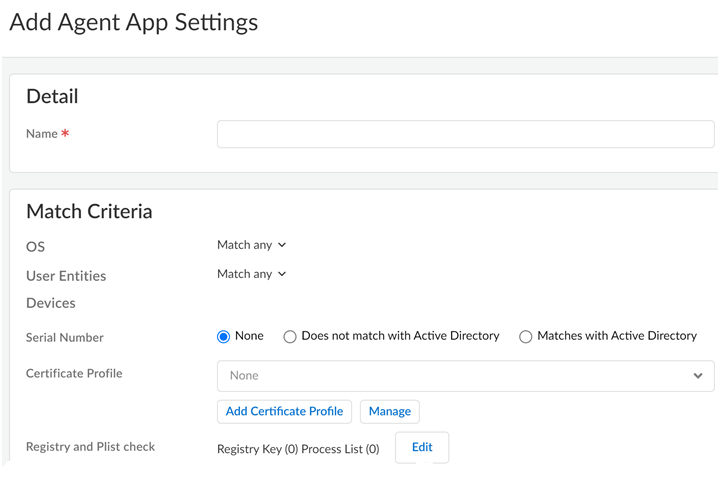This screenshot has height=487, width=720.
Task: Click the "Registry and Plist check" label
Action: point(90,447)
